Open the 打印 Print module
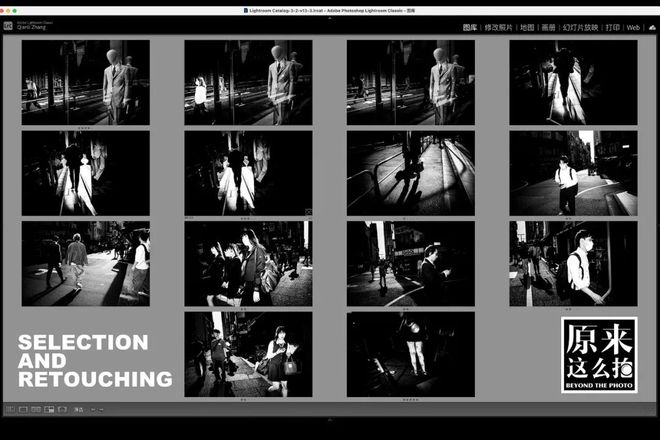The height and width of the screenshot is (440, 660). point(612,27)
